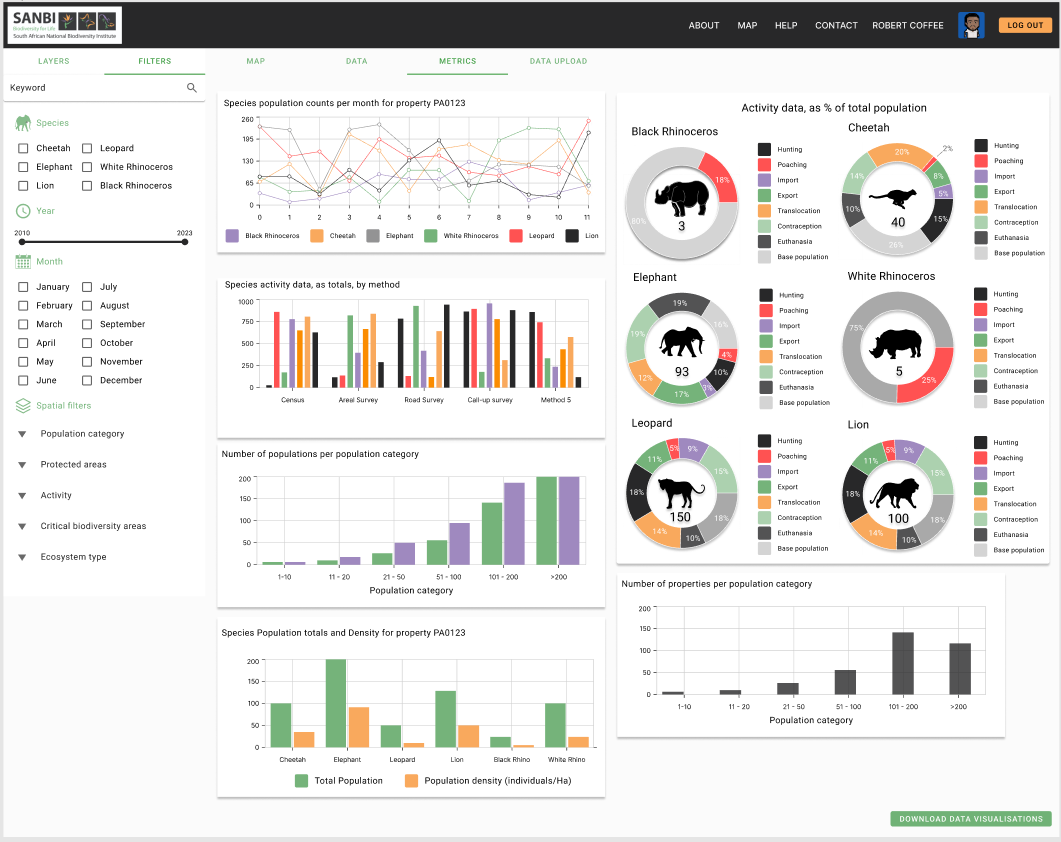Open the Robert Coffee profile avatar
The height and width of the screenshot is (842, 1061).
coord(971,25)
